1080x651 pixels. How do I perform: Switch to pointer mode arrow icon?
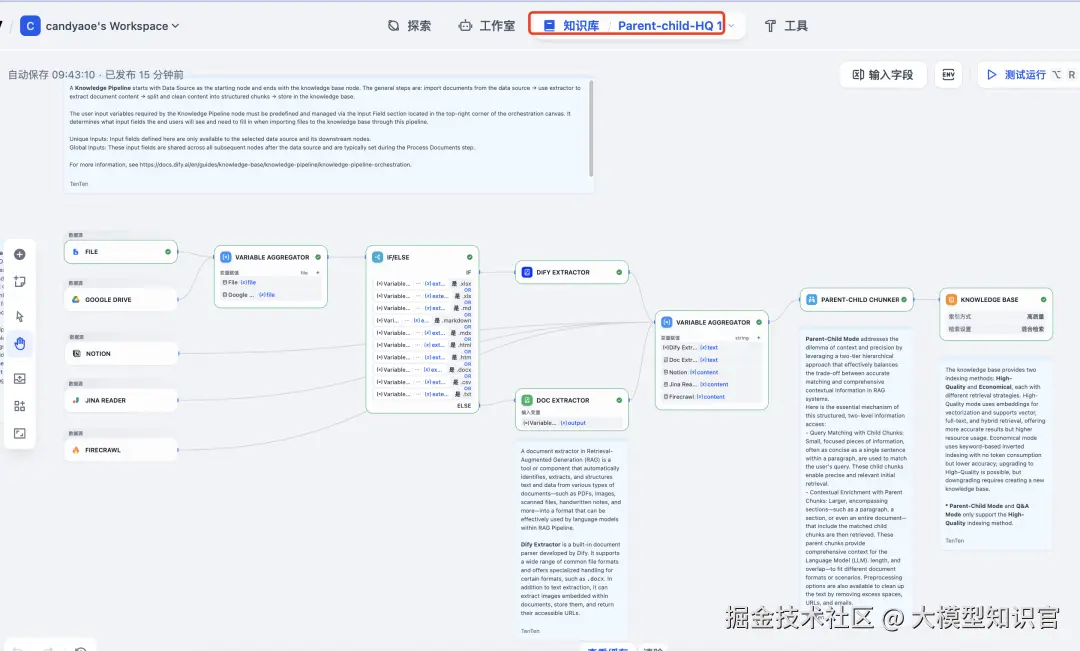[20, 316]
